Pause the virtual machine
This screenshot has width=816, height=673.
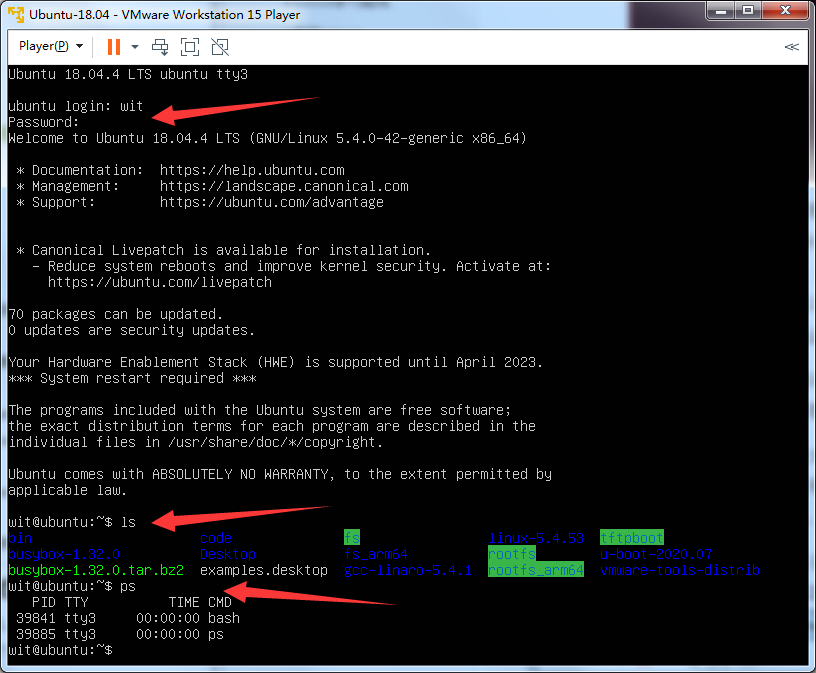[x=113, y=47]
